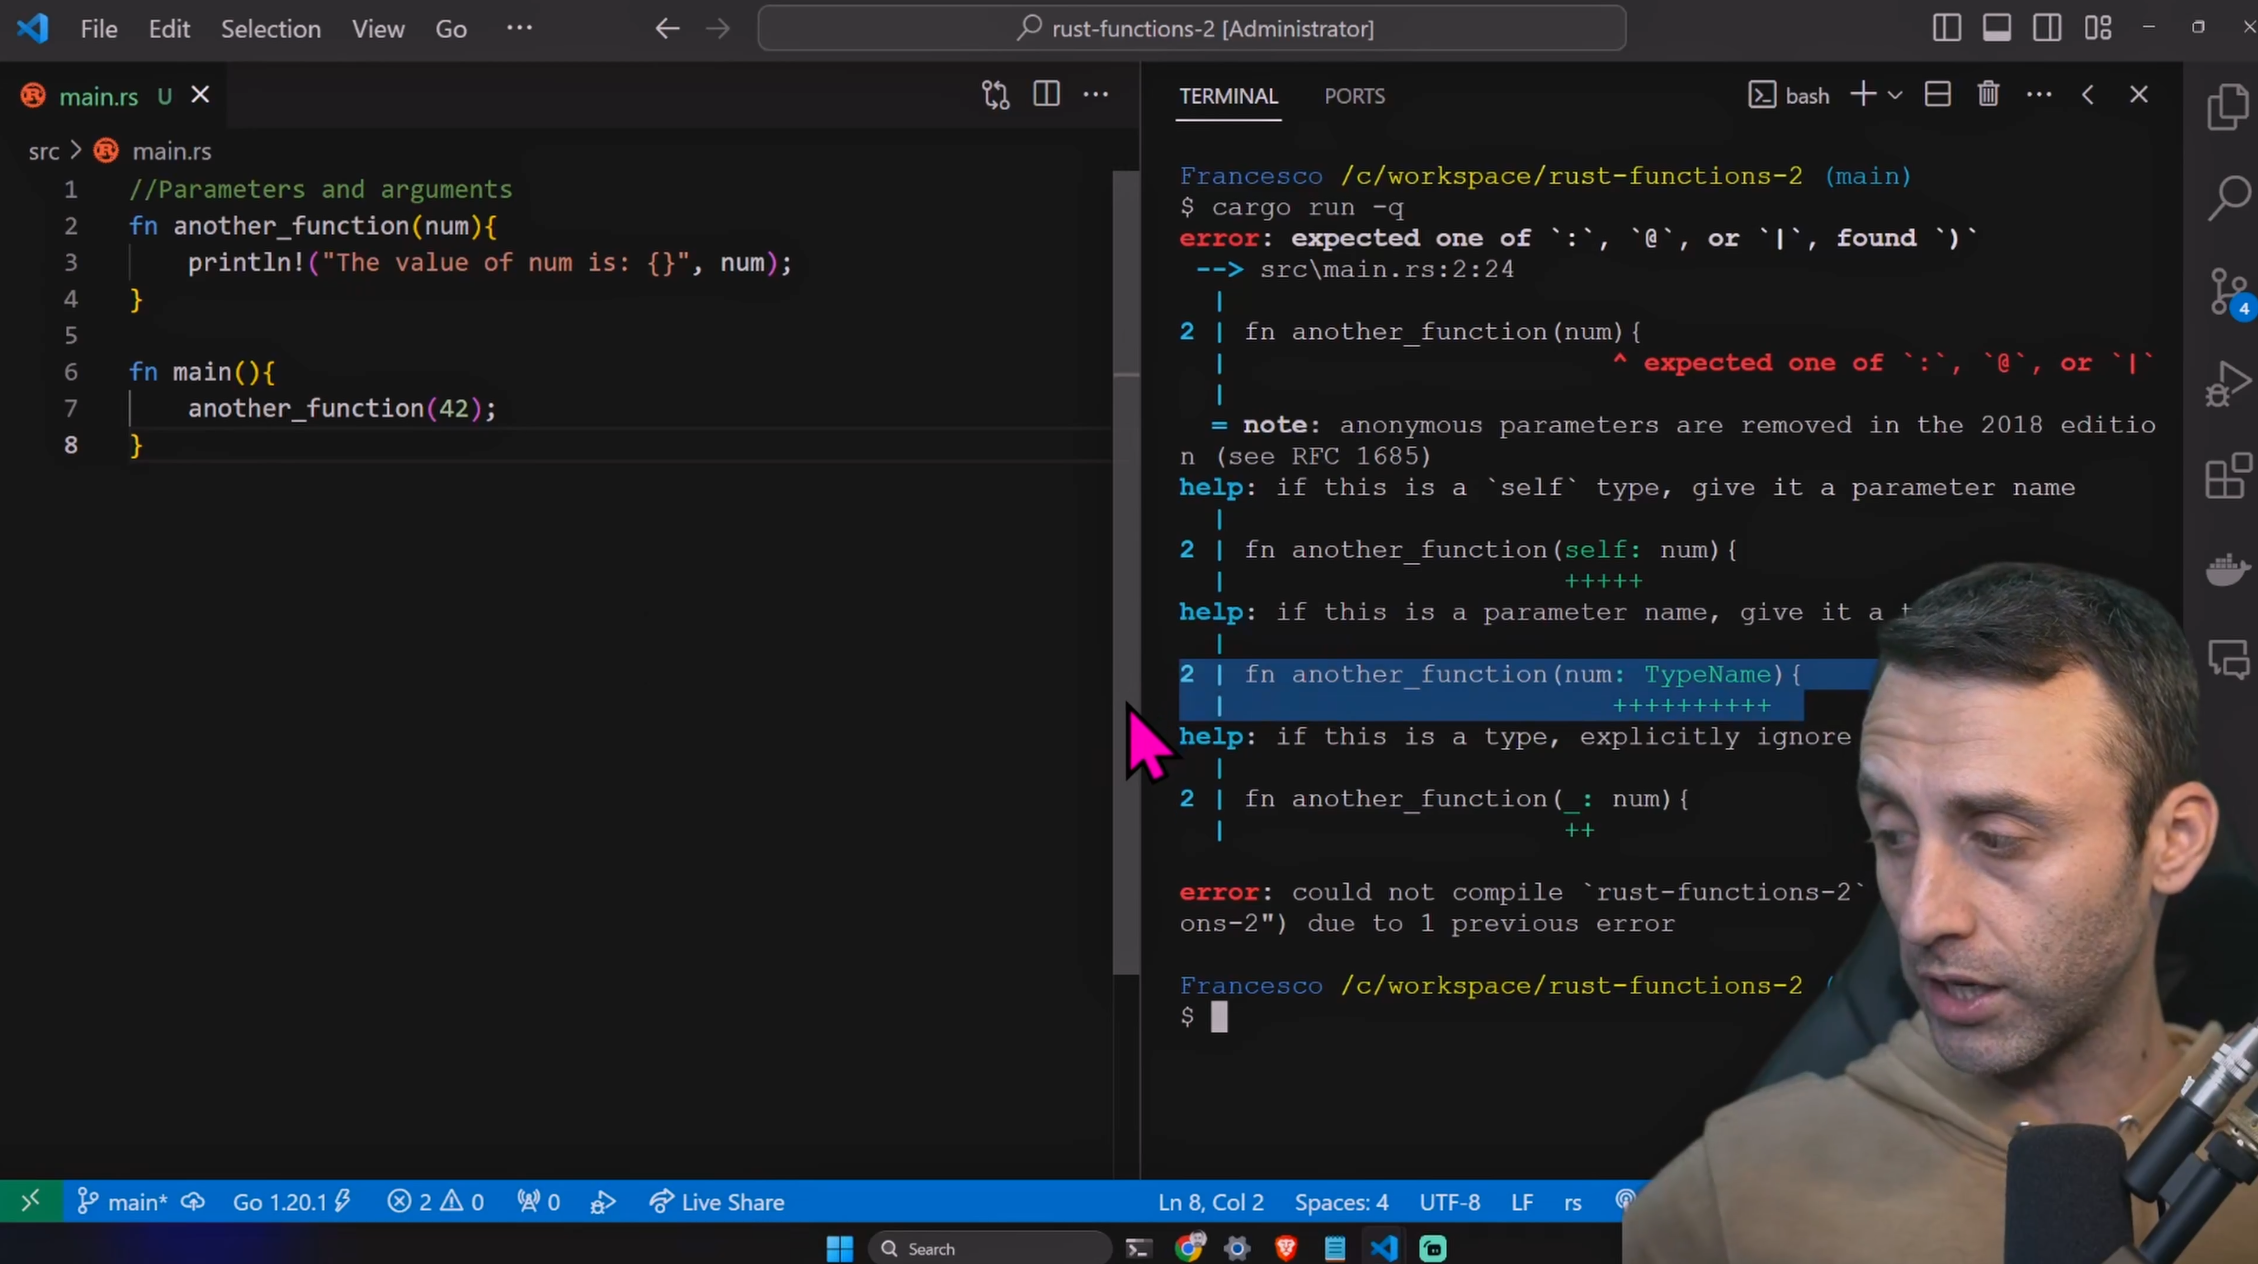This screenshot has height=1264, width=2258.
Task: Change indentation via Spaces: 4 status item
Action: click(1341, 1202)
